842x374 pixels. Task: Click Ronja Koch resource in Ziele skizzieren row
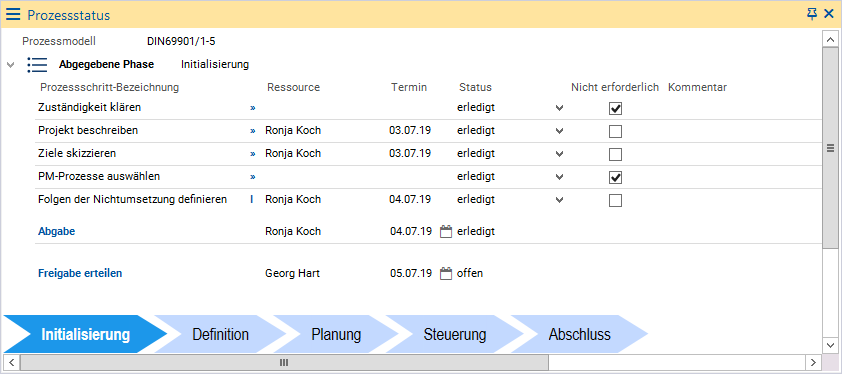point(293,154)
